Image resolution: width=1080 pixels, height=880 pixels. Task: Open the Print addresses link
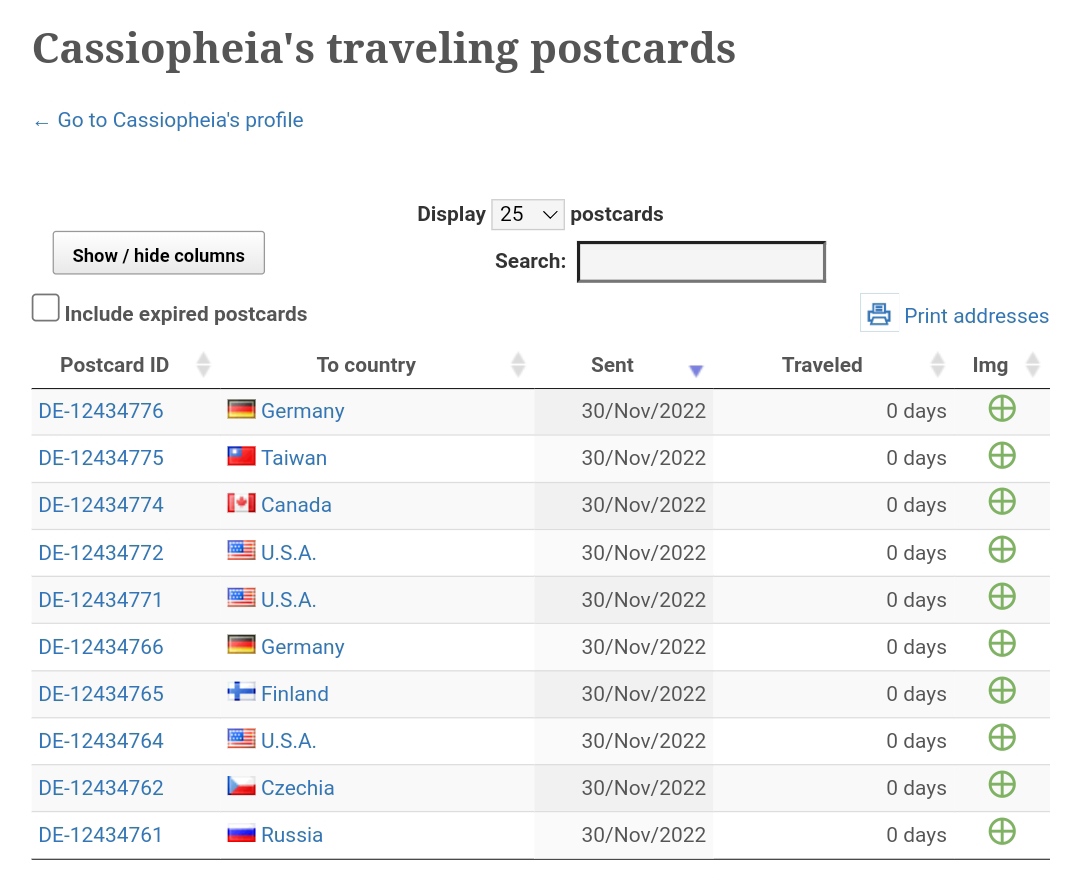pos(976,316)
